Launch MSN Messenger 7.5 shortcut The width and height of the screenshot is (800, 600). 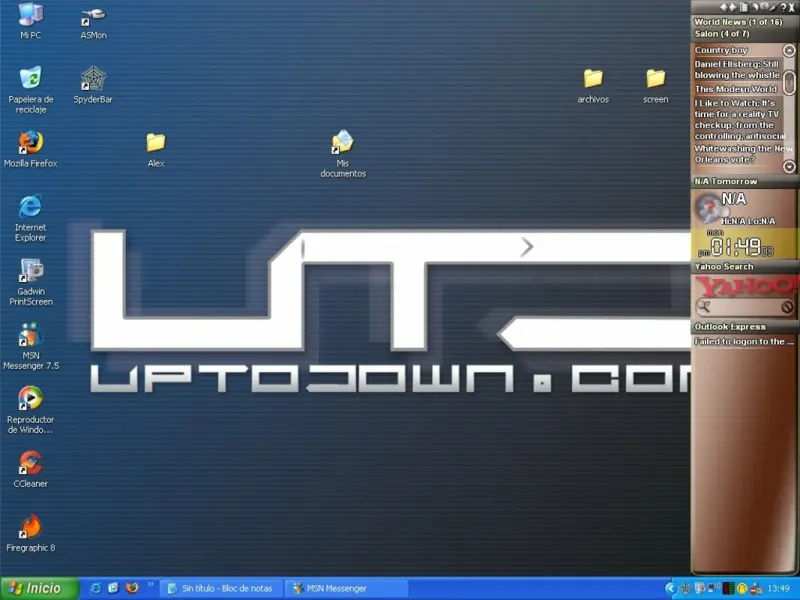tap(31, 346)
